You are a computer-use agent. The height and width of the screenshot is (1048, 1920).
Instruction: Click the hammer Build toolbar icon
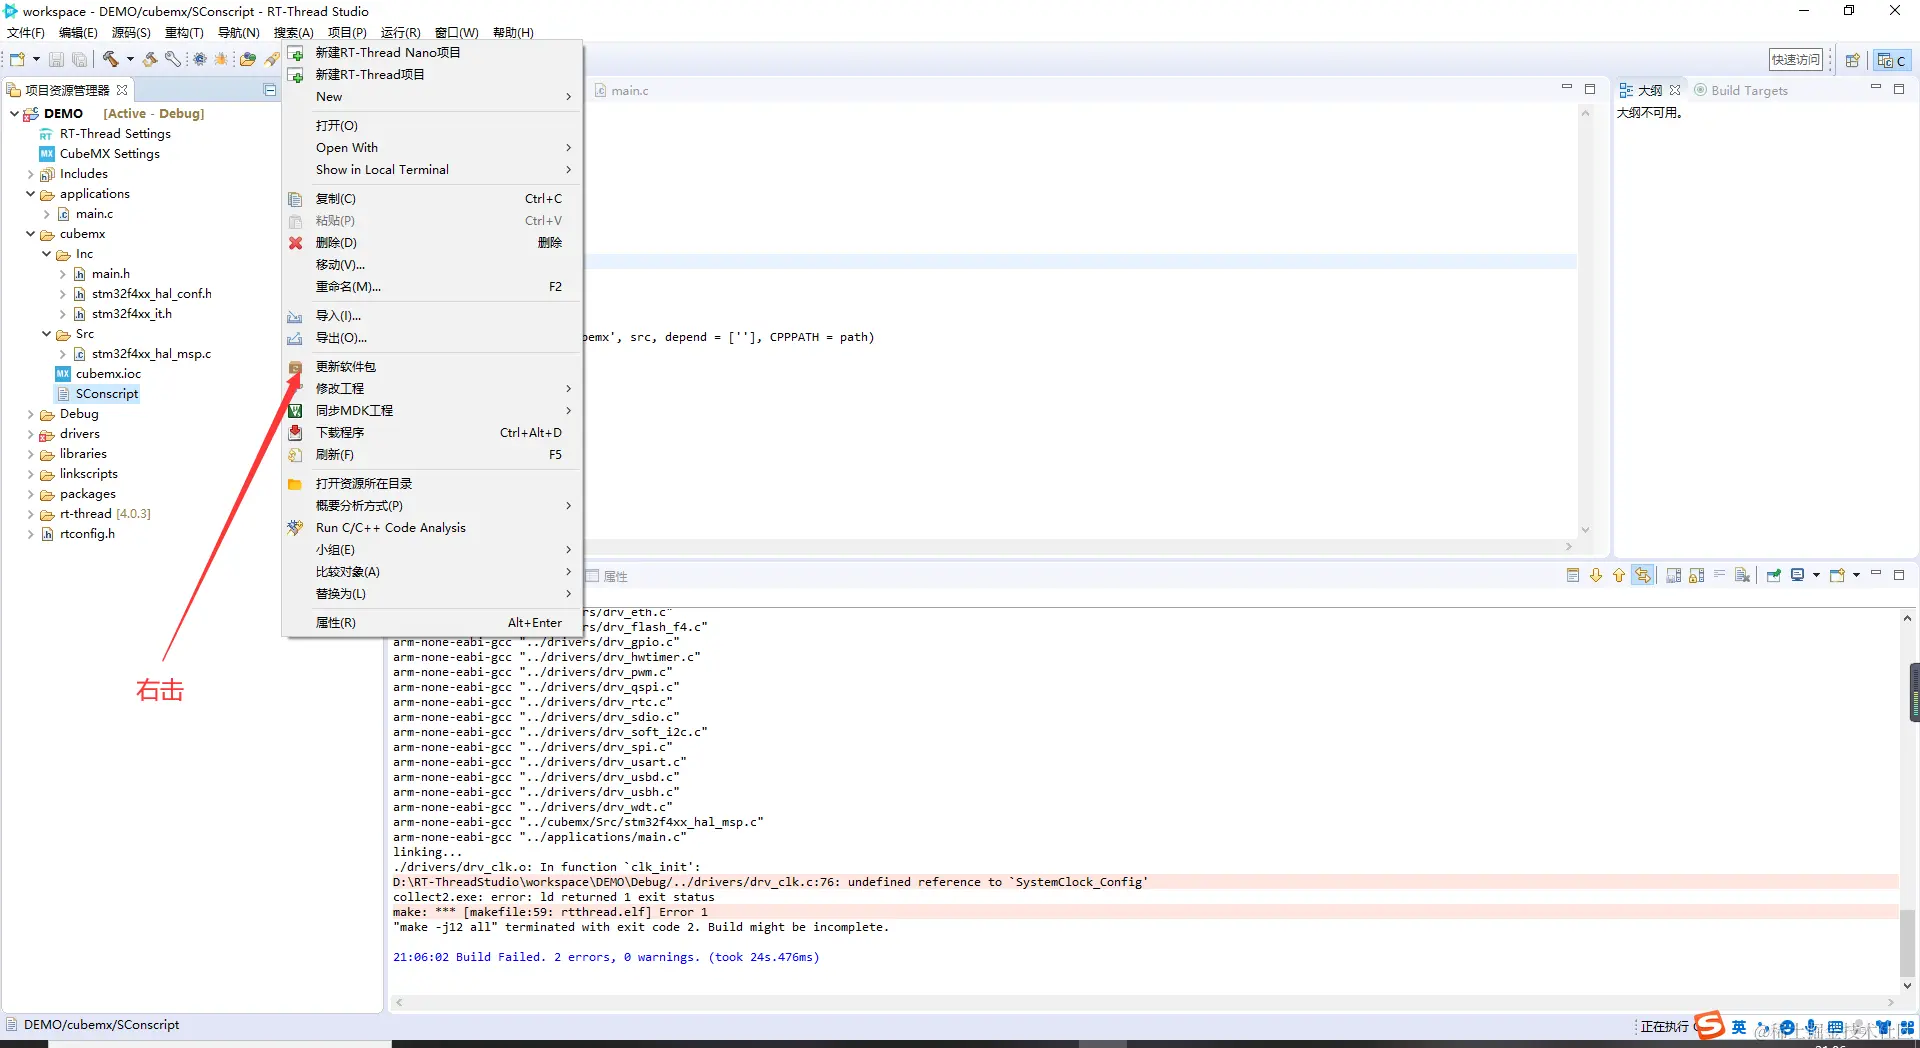(111, 59)
